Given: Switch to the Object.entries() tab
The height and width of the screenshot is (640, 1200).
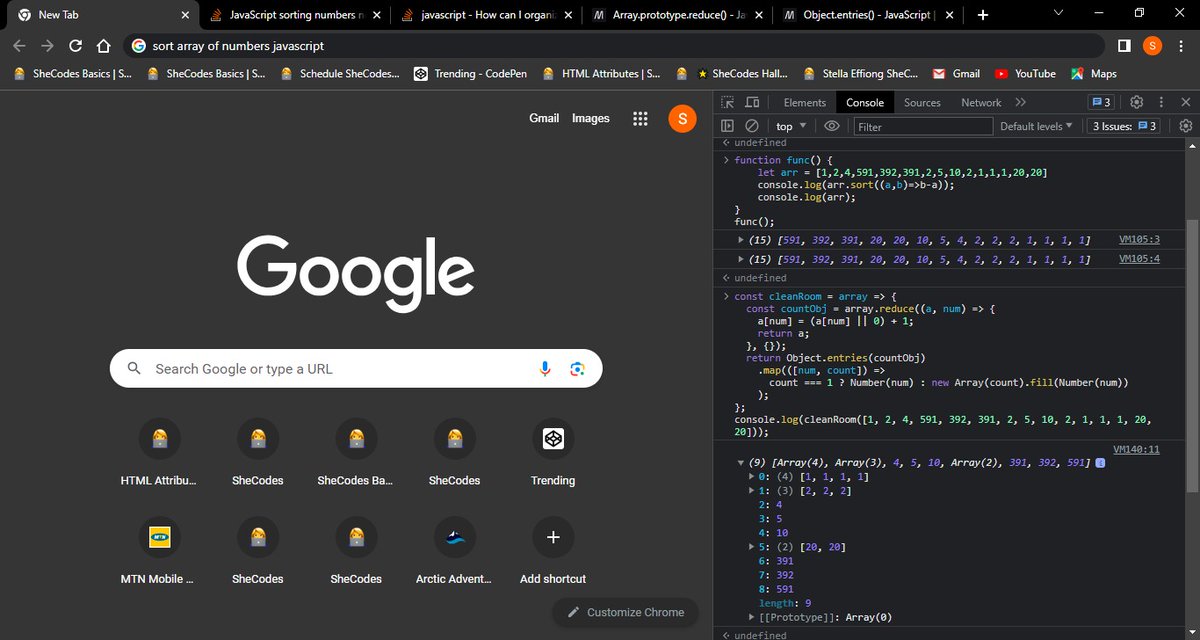Looking at the screenshot, I should click(x=867, y=15).
